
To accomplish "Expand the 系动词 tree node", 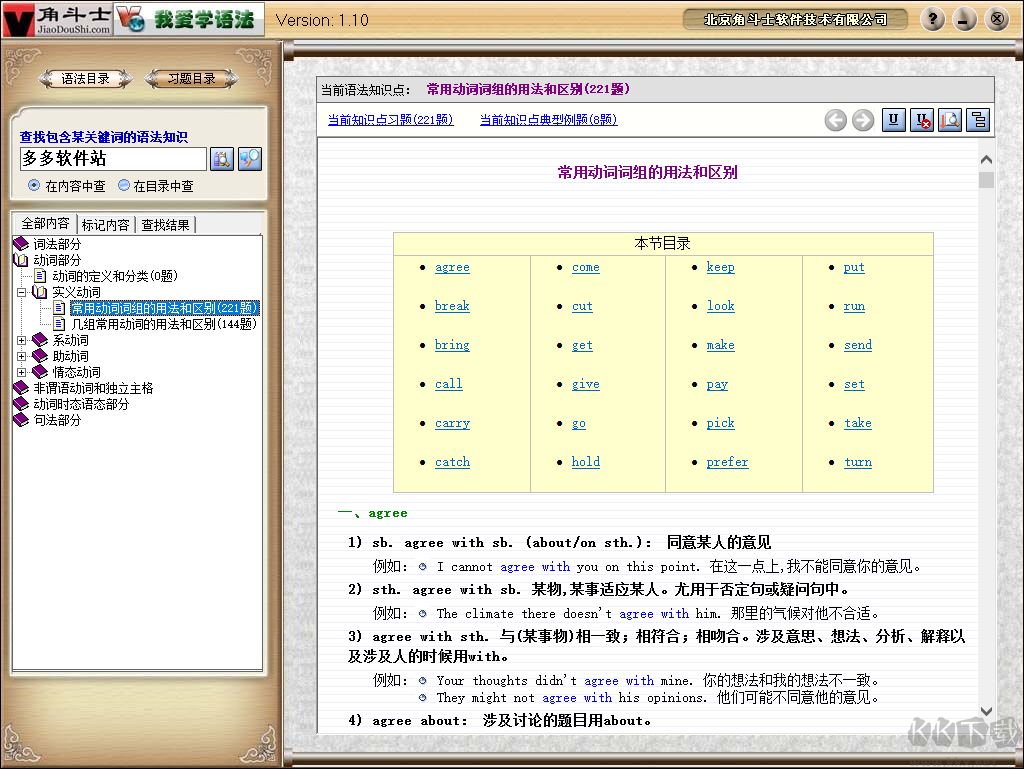I will [20, 341].
